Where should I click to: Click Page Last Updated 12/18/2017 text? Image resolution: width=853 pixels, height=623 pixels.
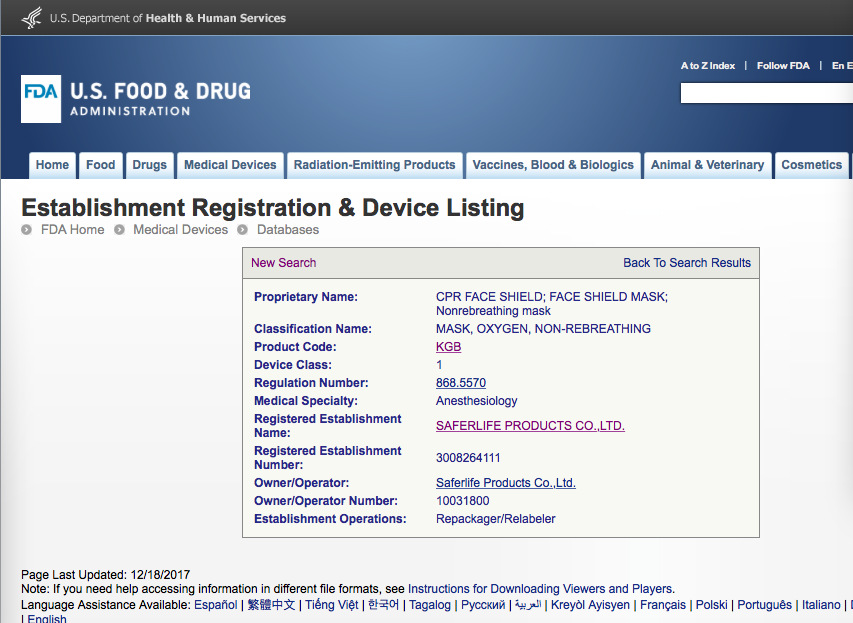coord(106,575)
